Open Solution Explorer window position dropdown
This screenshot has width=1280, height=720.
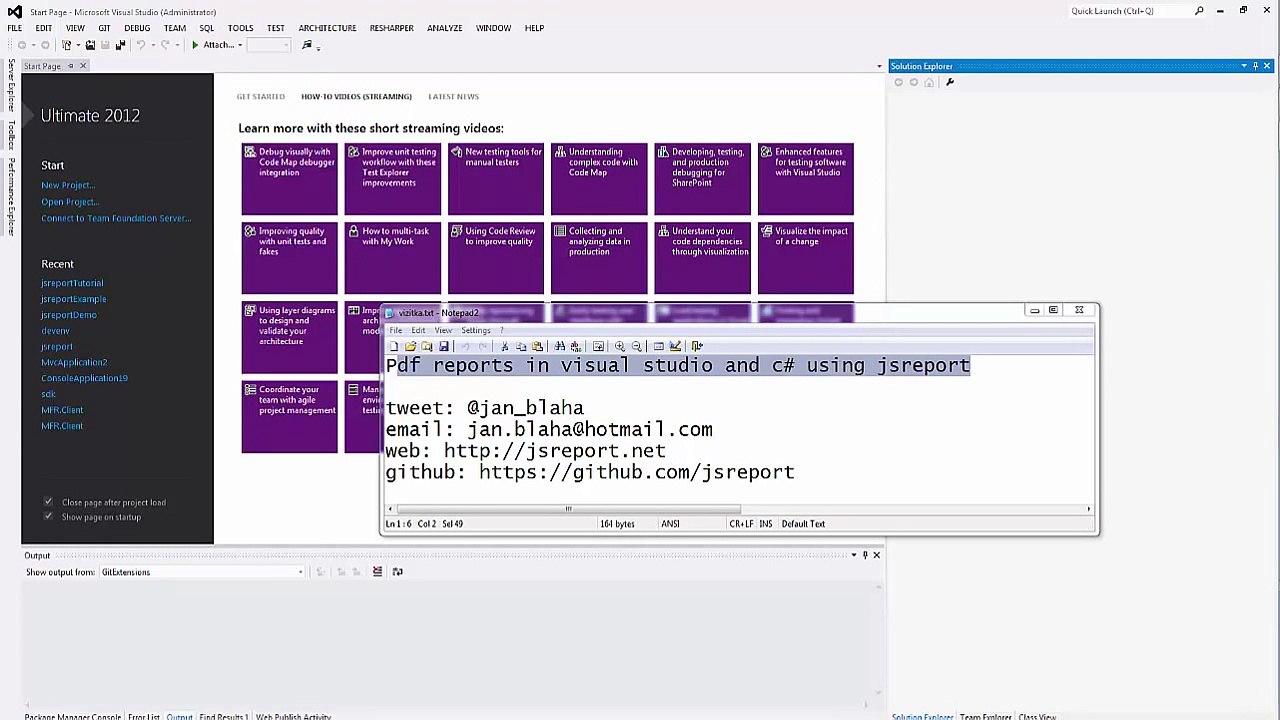[1243, 66]
